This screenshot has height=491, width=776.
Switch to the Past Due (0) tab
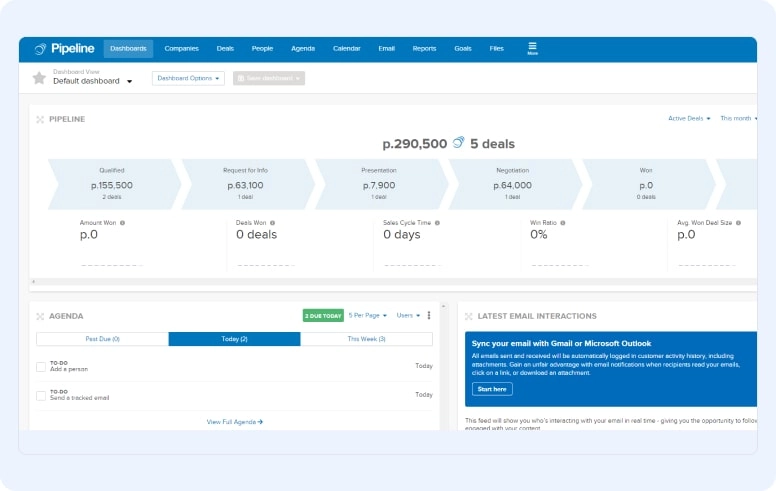(102, 339)
